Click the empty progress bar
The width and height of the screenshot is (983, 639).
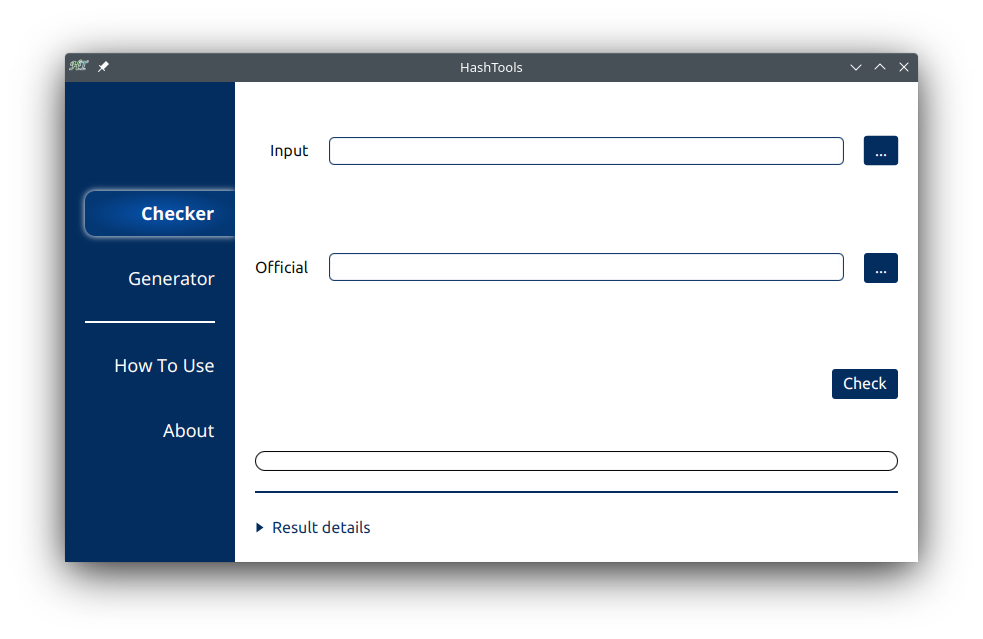point(576,461)
